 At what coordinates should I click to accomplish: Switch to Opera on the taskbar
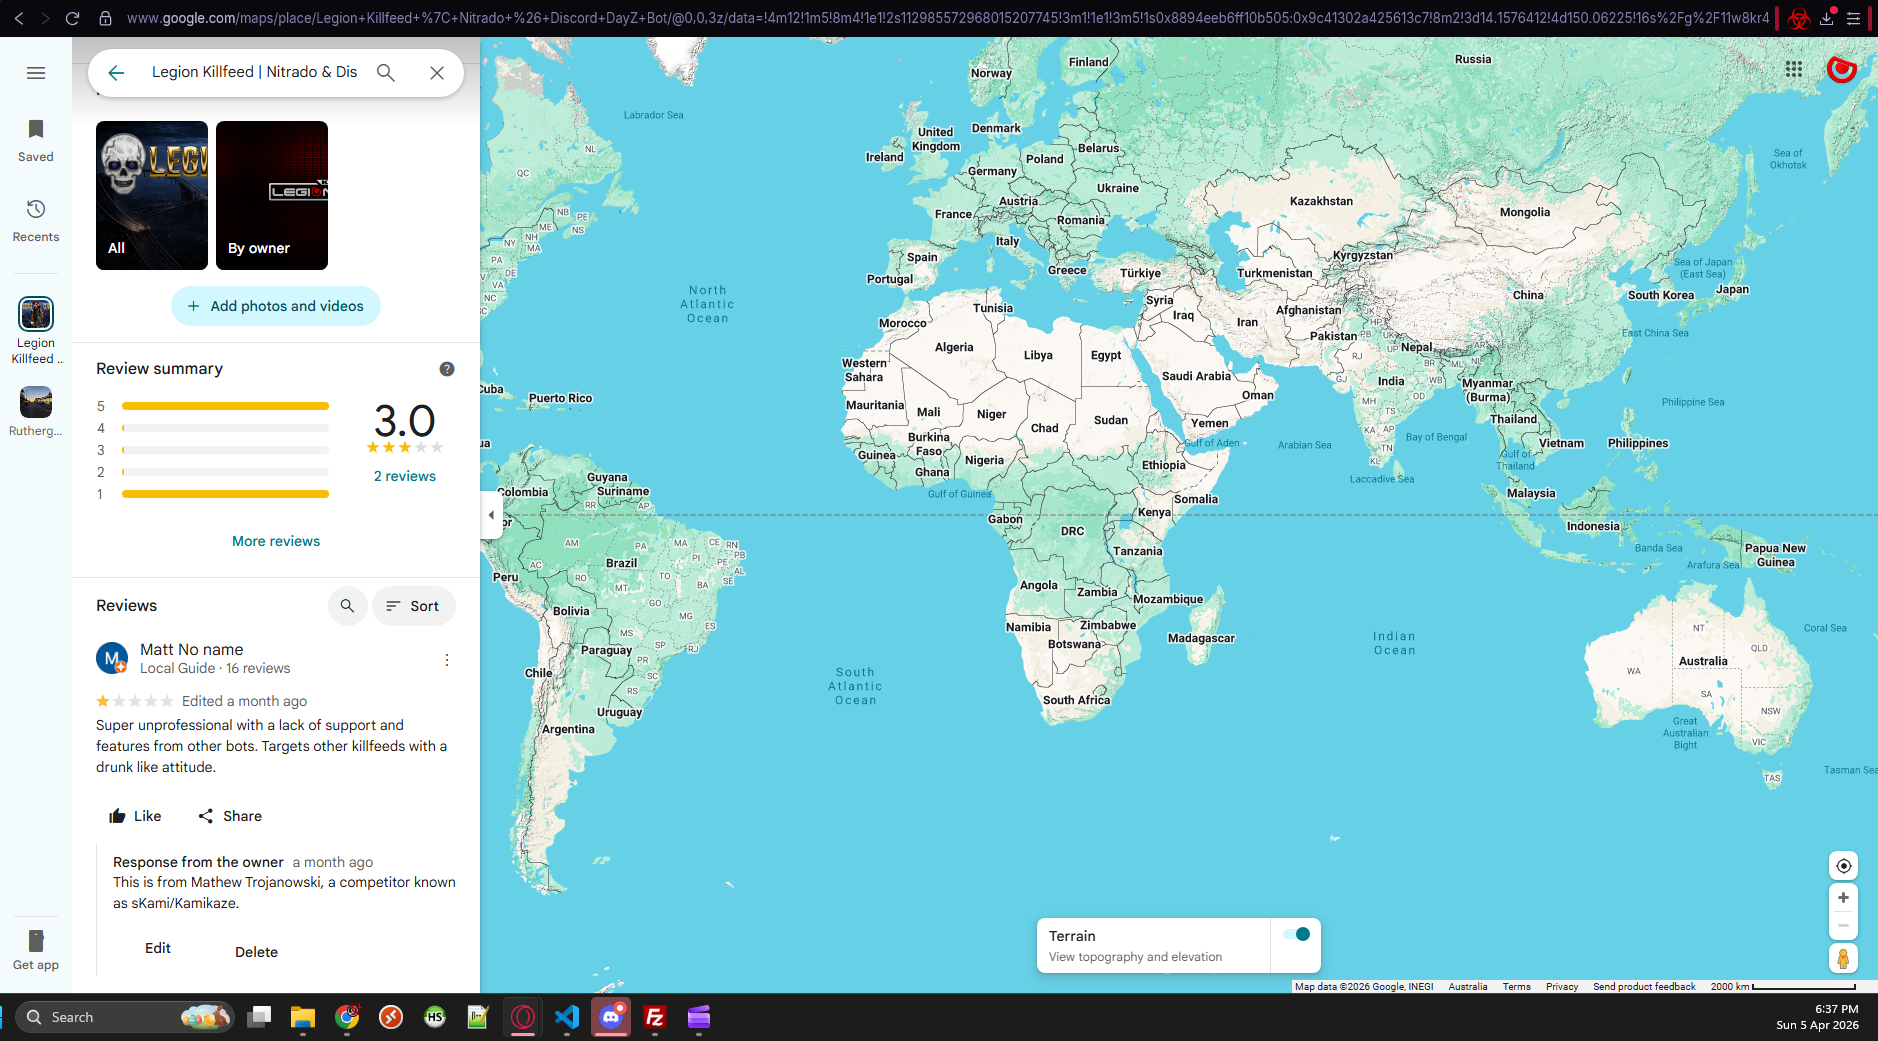(x=523, y=1017)
